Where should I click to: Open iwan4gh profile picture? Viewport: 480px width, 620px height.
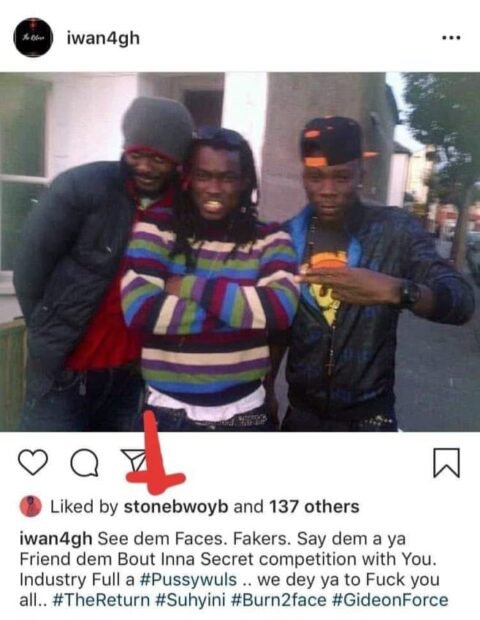(33, 37)
